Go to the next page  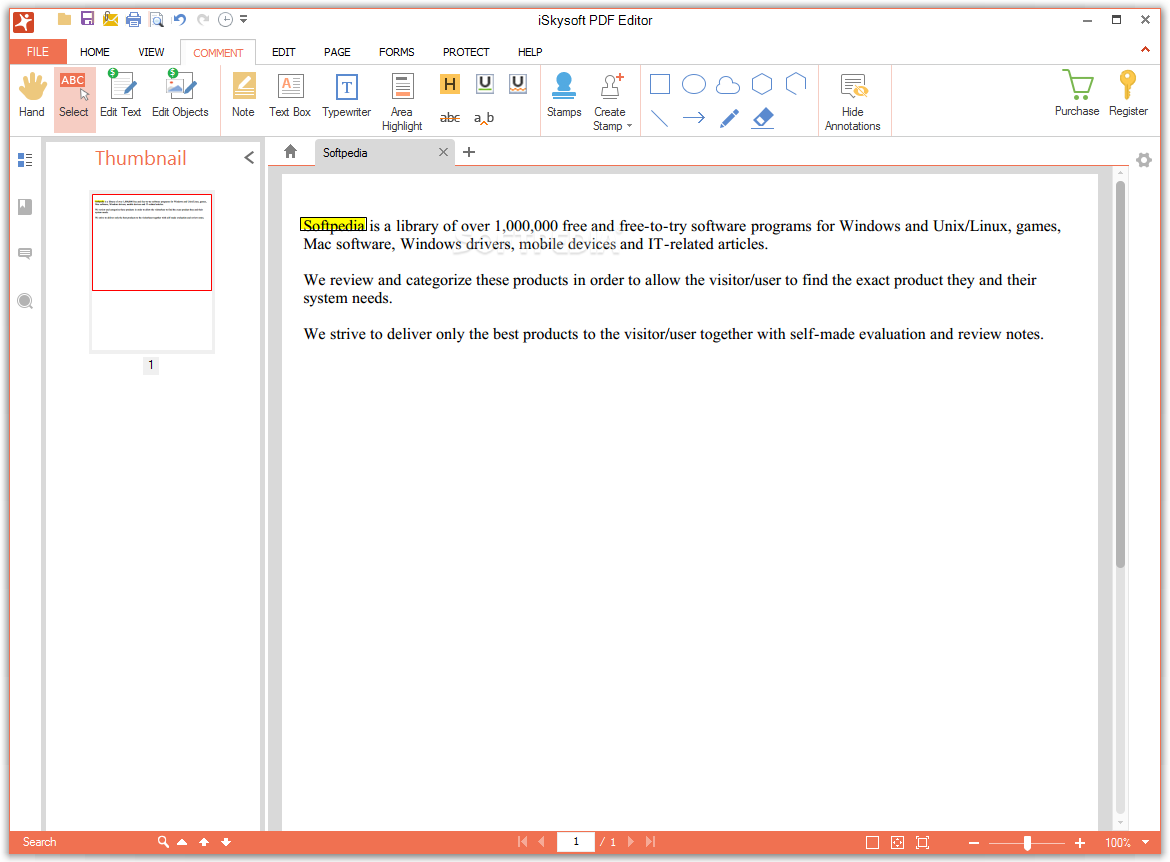click(631, 842)
